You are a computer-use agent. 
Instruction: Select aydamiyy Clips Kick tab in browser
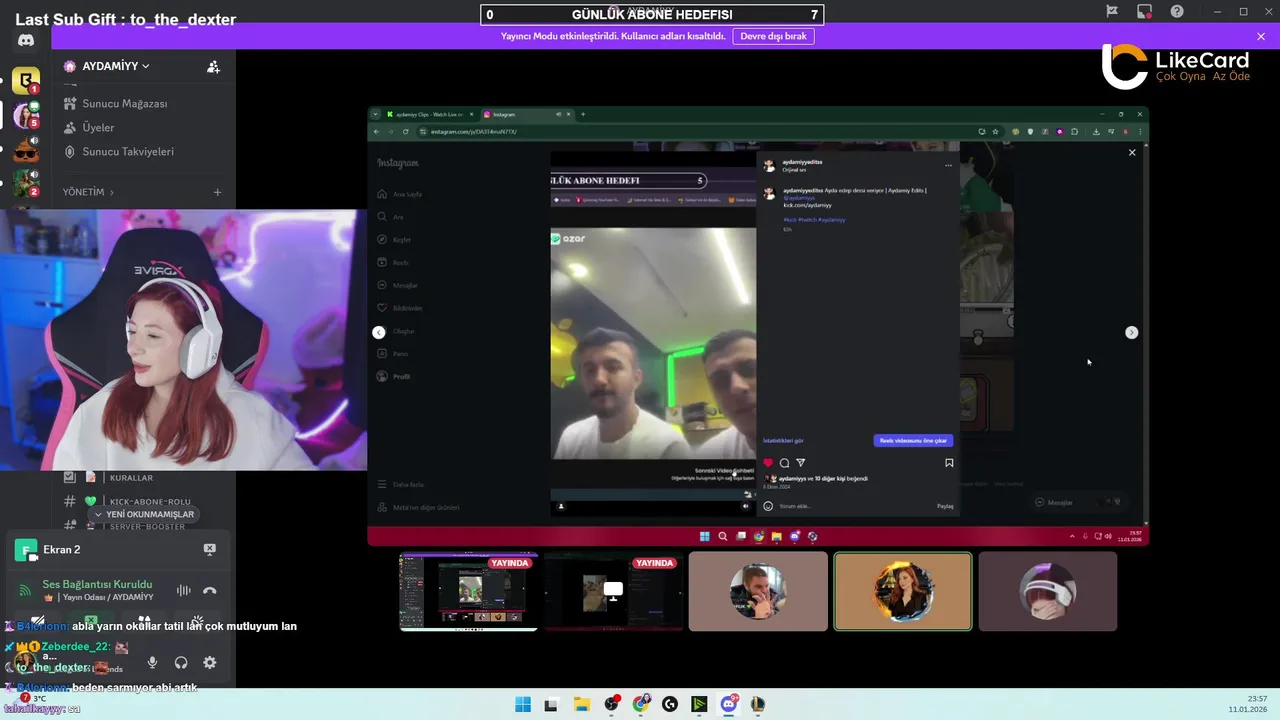coord(430,114)
